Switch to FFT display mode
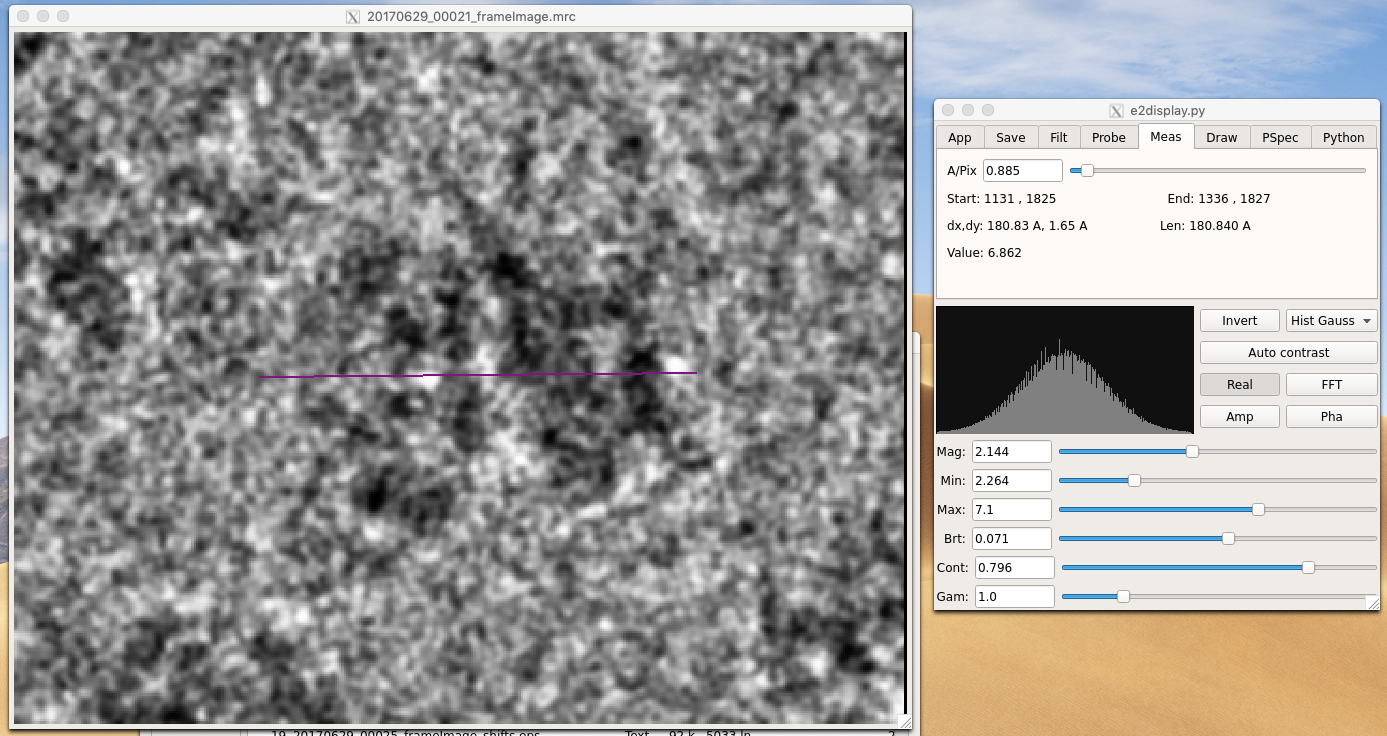Viewport: 1387px width, 736px height. pos(1332,384)
